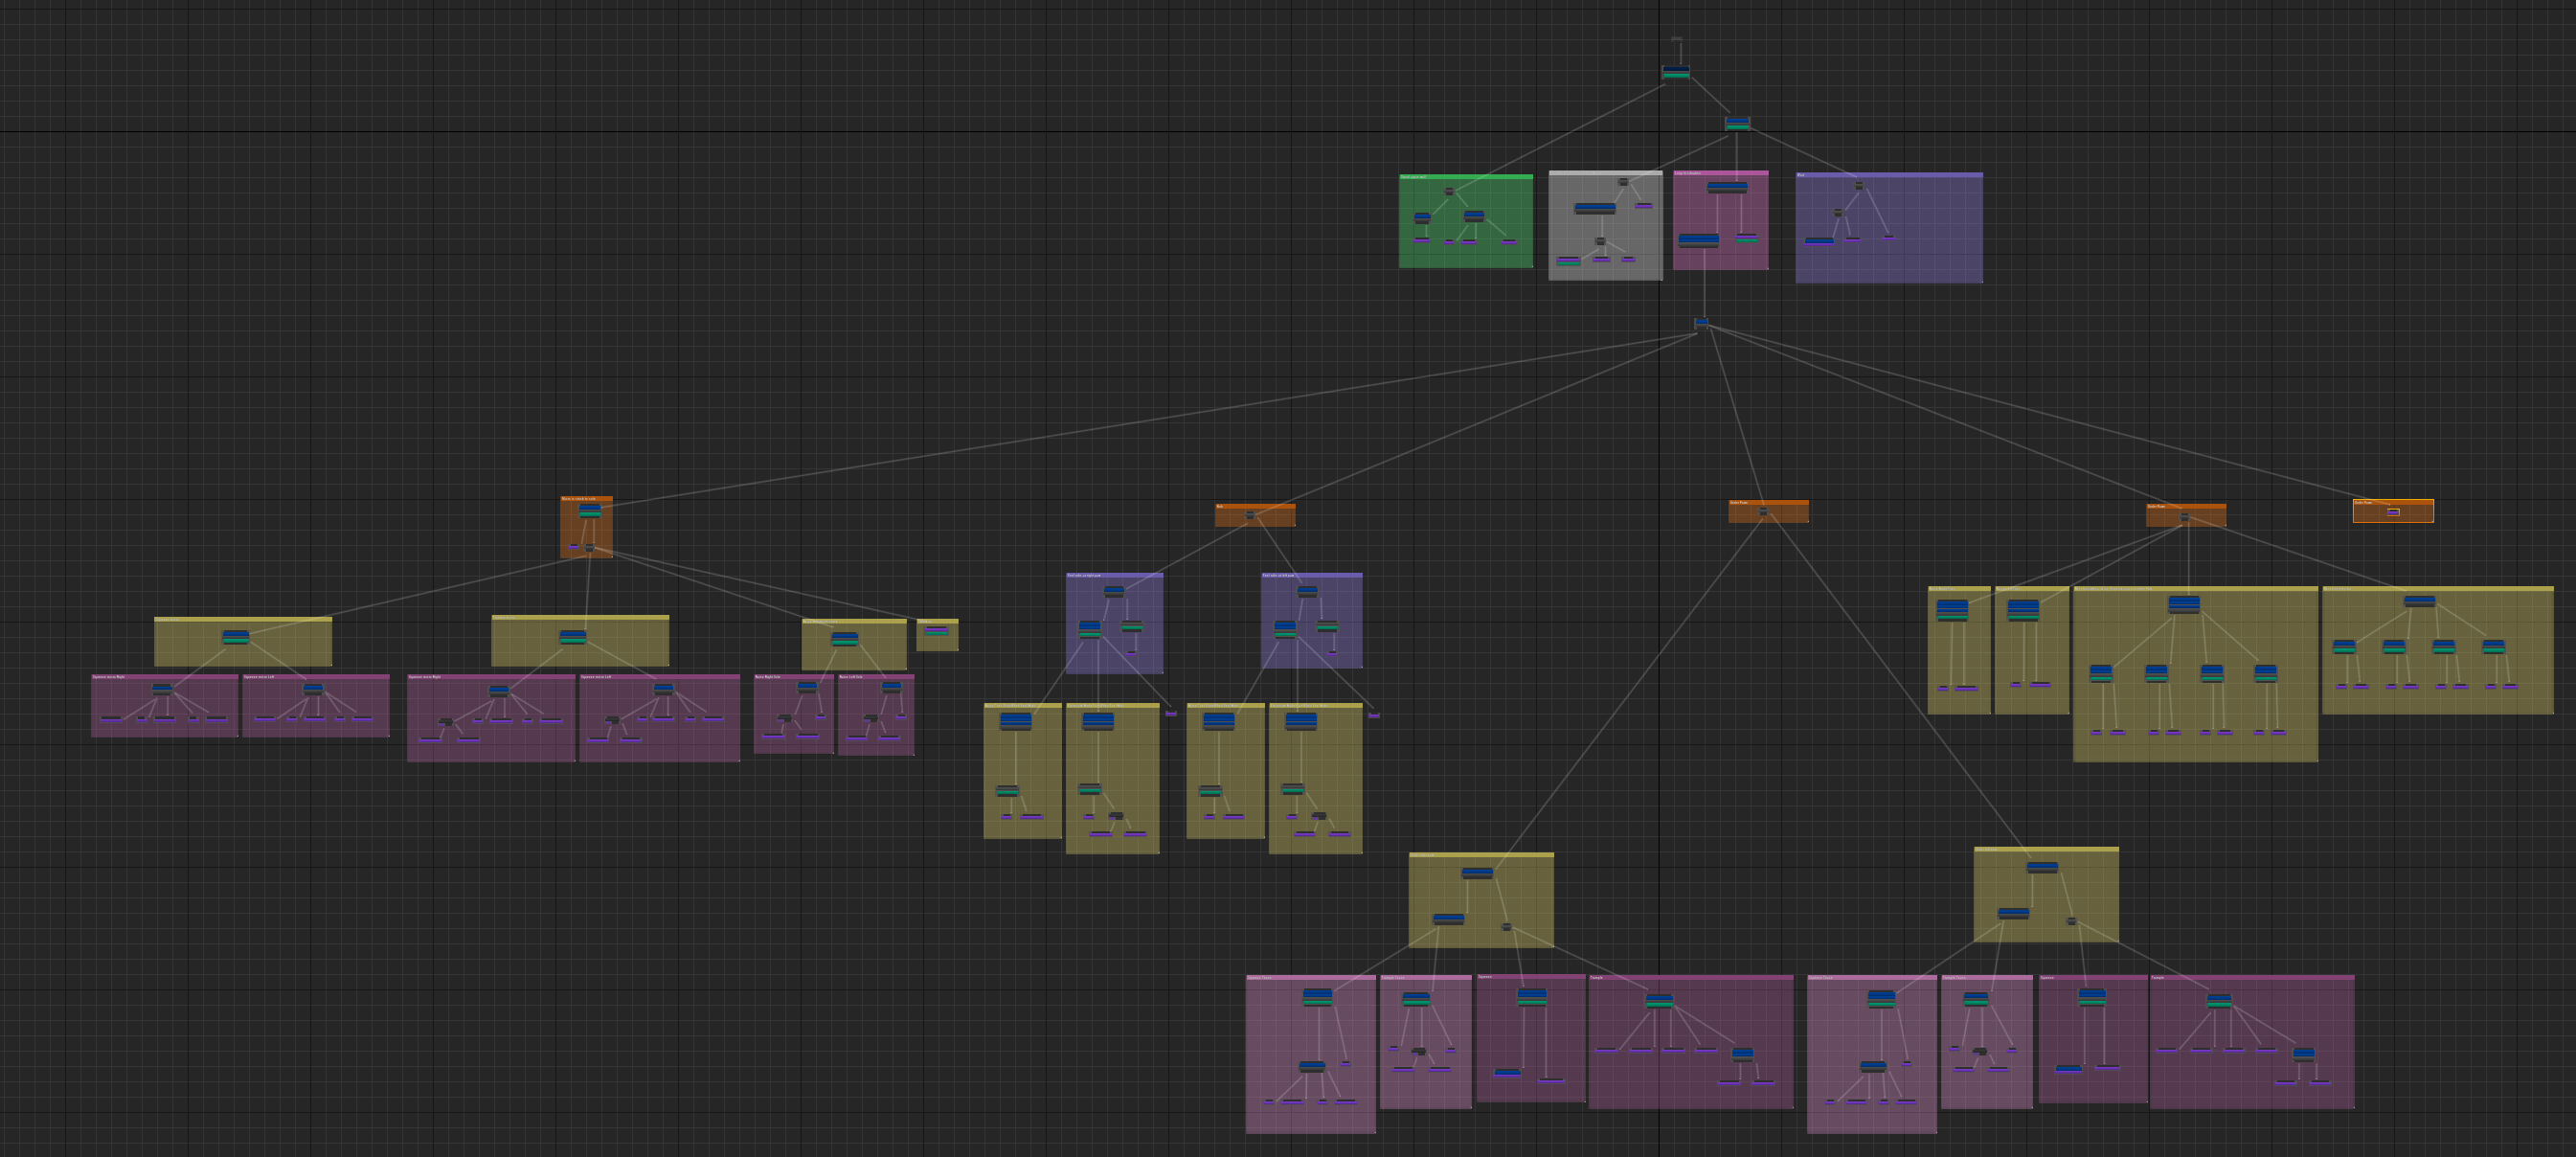Select top node in lower-left yellow box above pink row
Image resolution: width=2576 pixels, height=1157 pixels.
[1477, 873]
